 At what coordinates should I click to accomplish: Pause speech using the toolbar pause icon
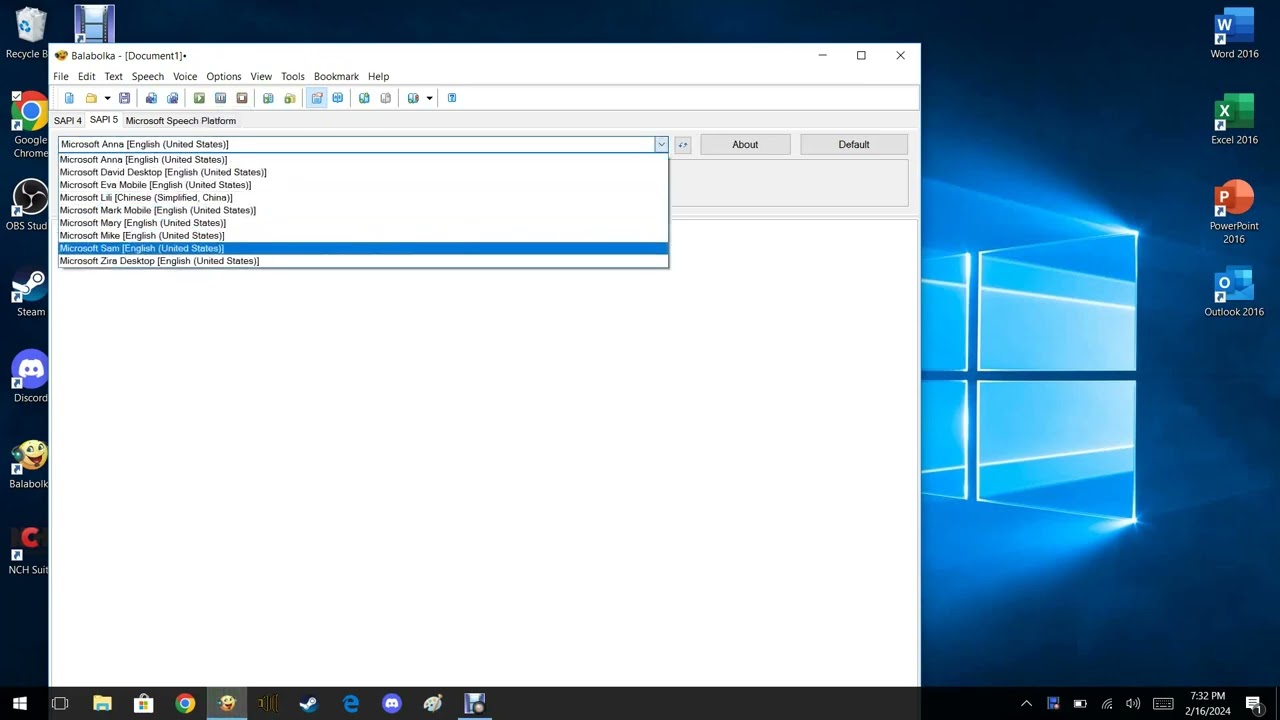(220, 98)
